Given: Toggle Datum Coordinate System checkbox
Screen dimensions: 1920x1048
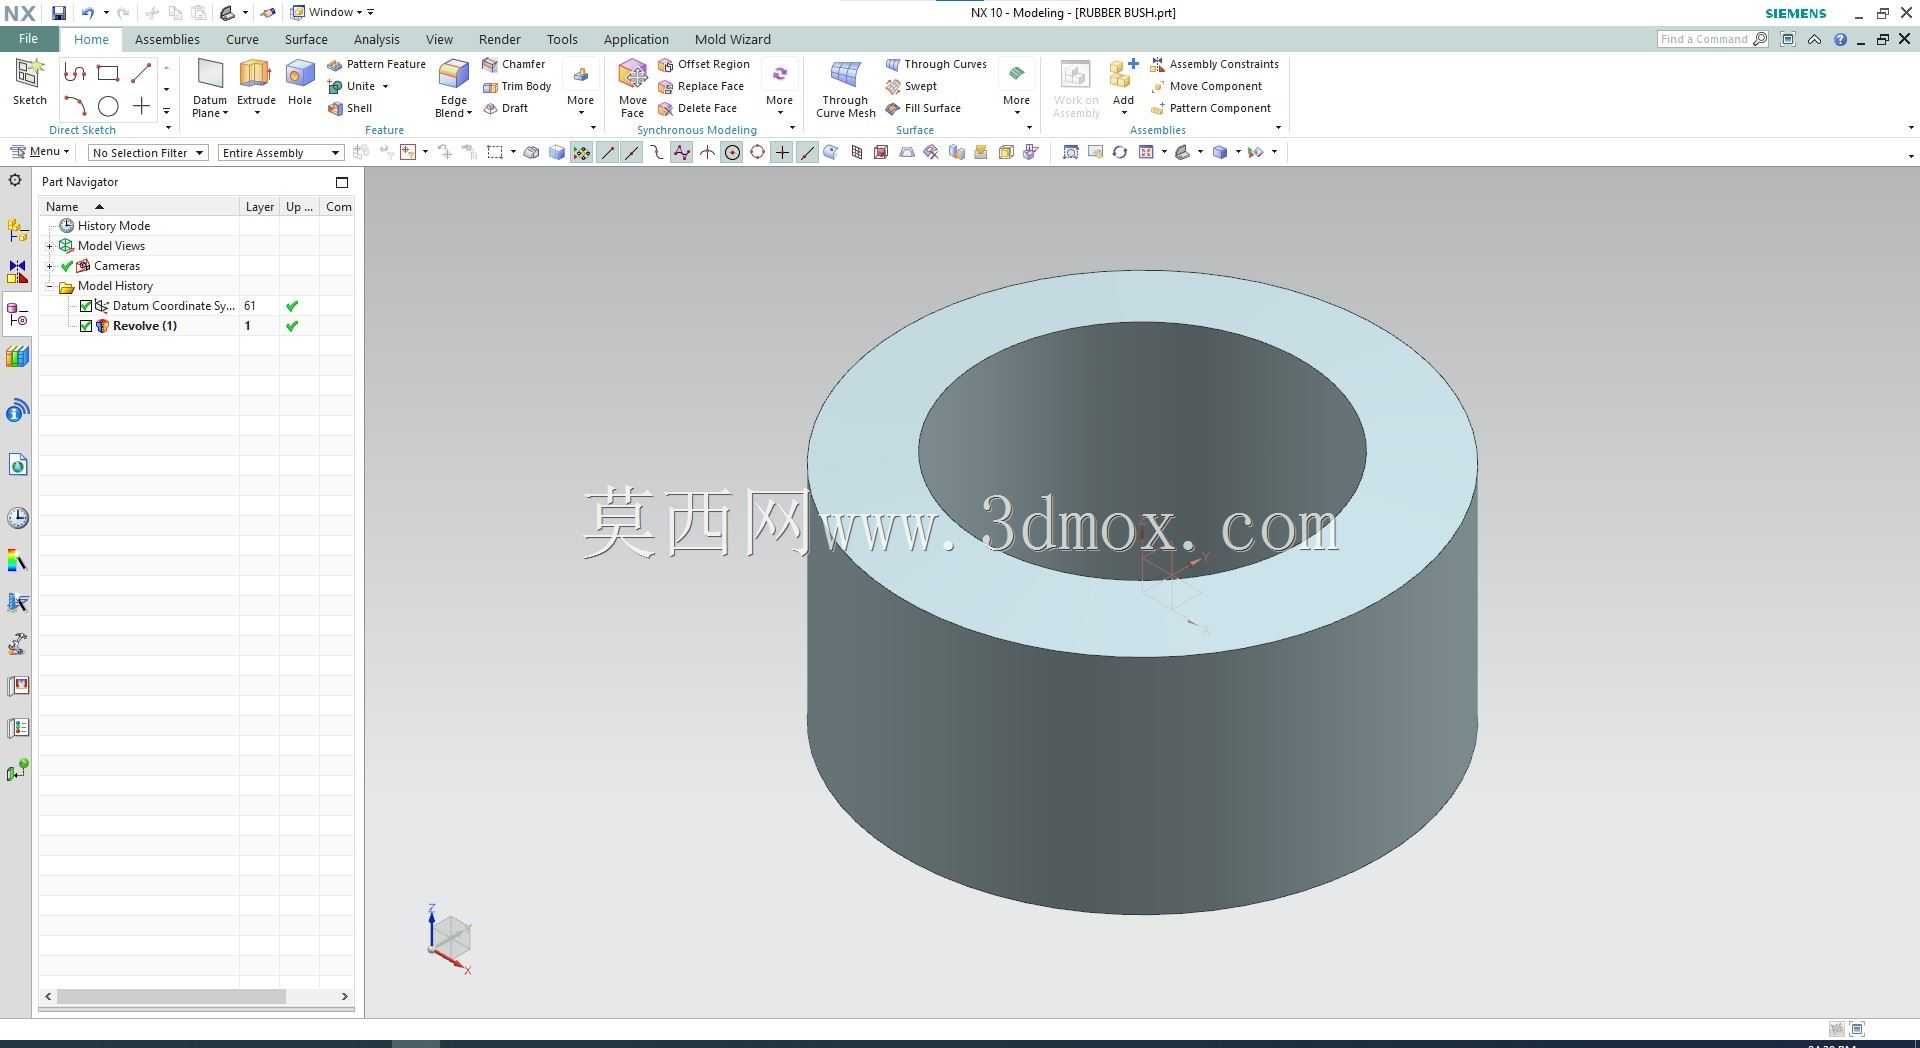Looking at the screenshot, I should [86, 306].
